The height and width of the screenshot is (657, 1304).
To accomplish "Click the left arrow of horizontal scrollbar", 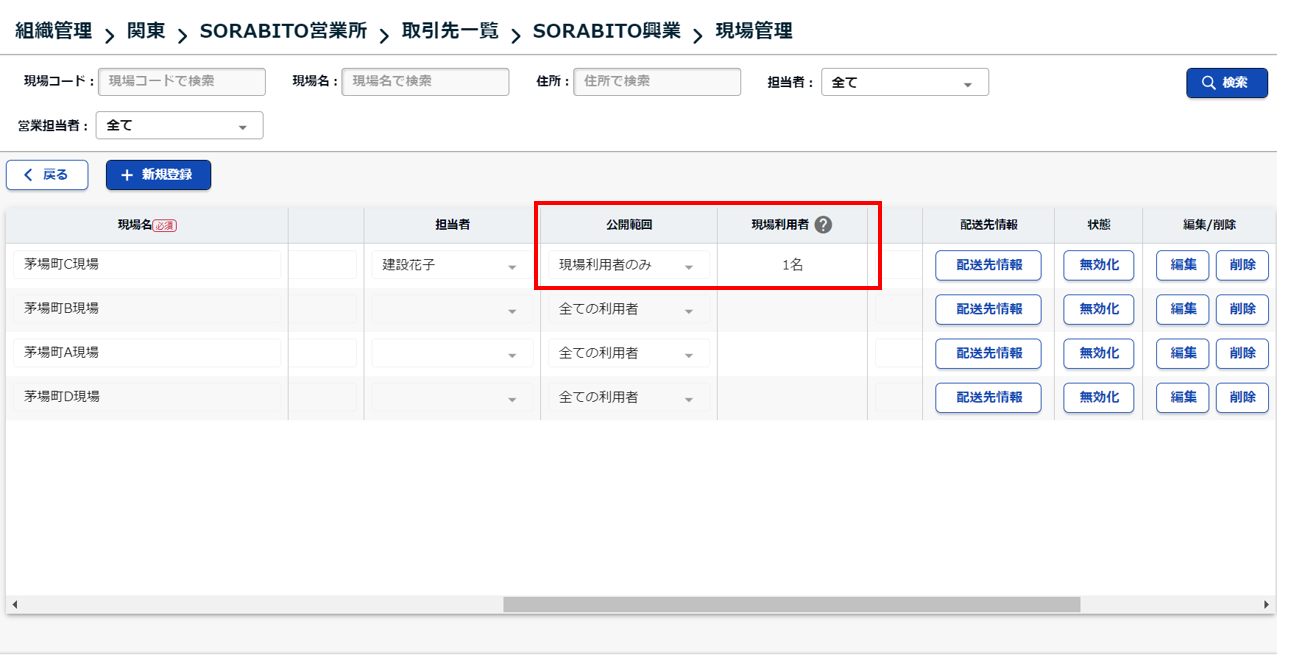I will coord(15,605).
